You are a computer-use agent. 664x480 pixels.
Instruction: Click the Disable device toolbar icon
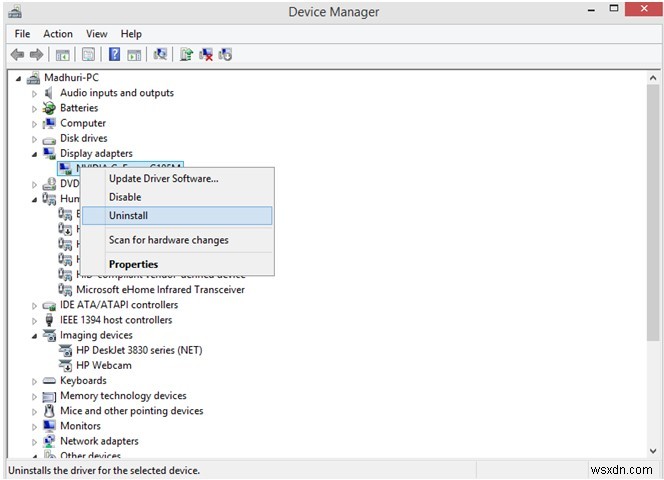[225, 54]
